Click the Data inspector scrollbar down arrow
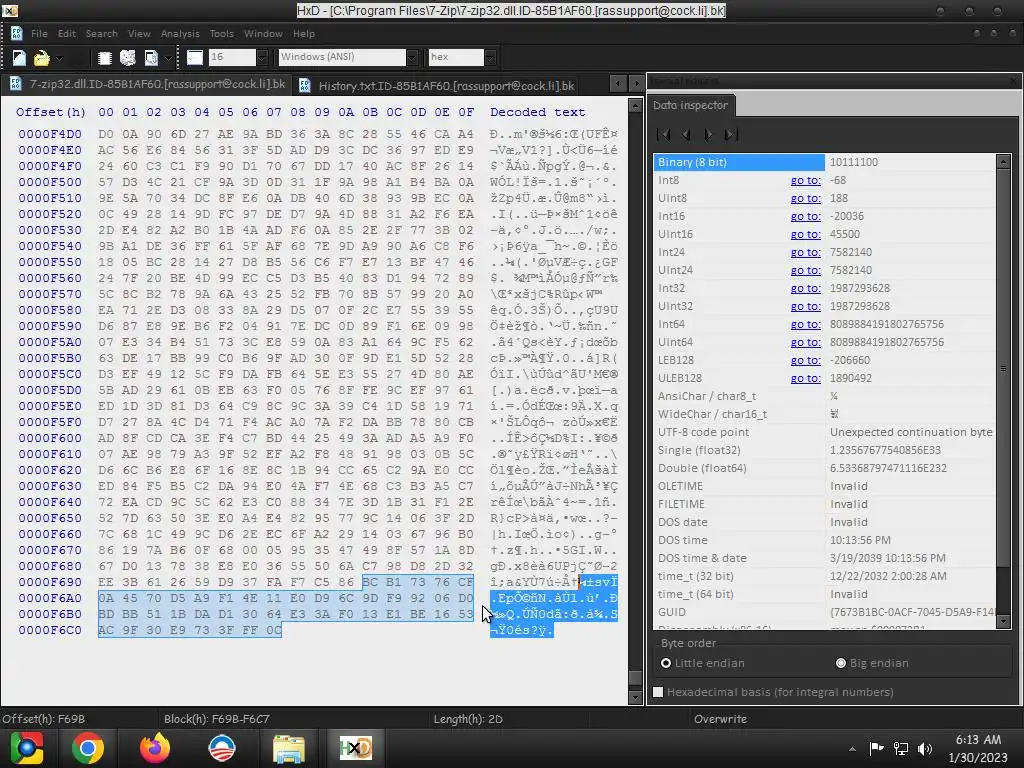 [x=1004, y=622]
